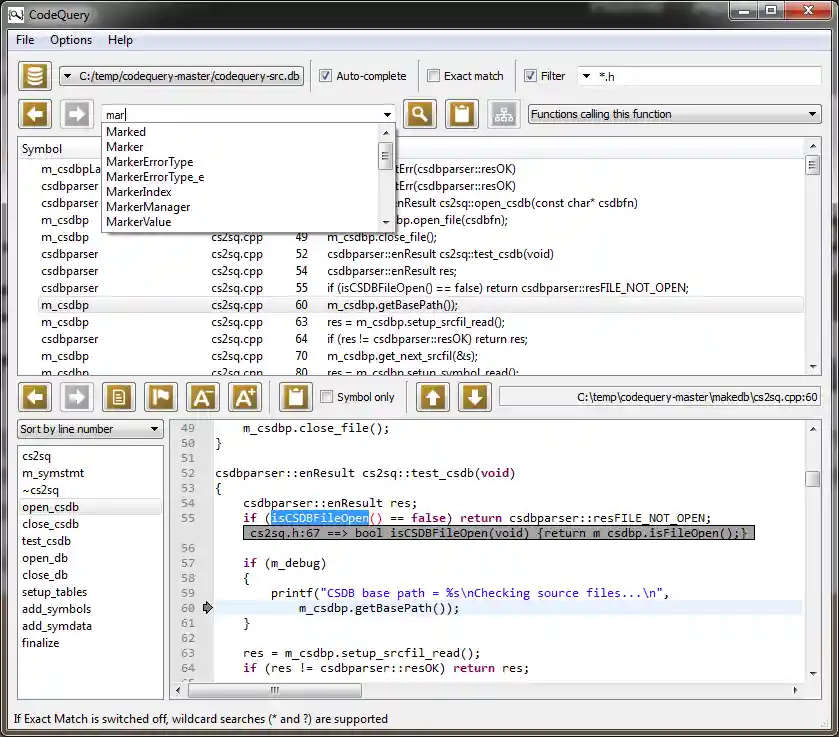This screenshot has width=839, height=737.
Task: Increase font size with the A+ icon
Action: [245, 397]
